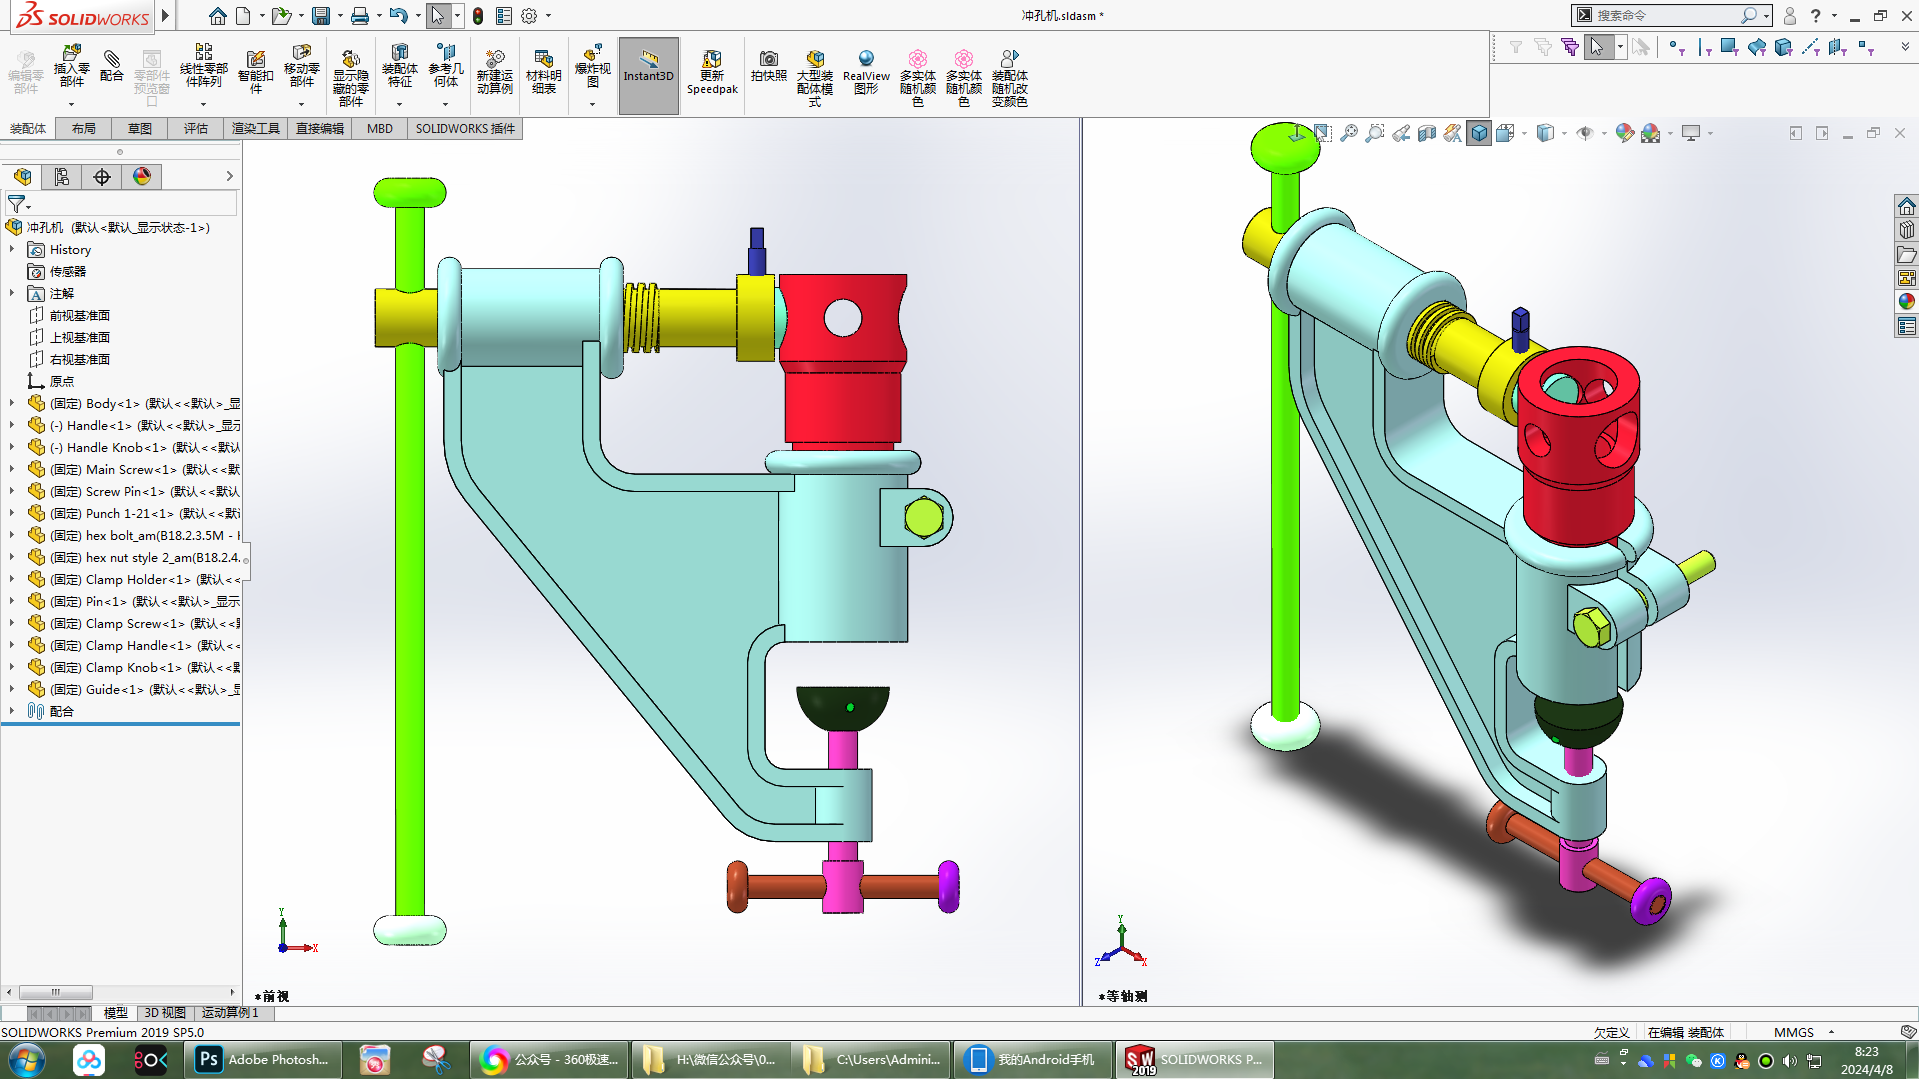
Task: Select the 前视基准面 (Front Plane) item
Action: click(x=70, y=315)
